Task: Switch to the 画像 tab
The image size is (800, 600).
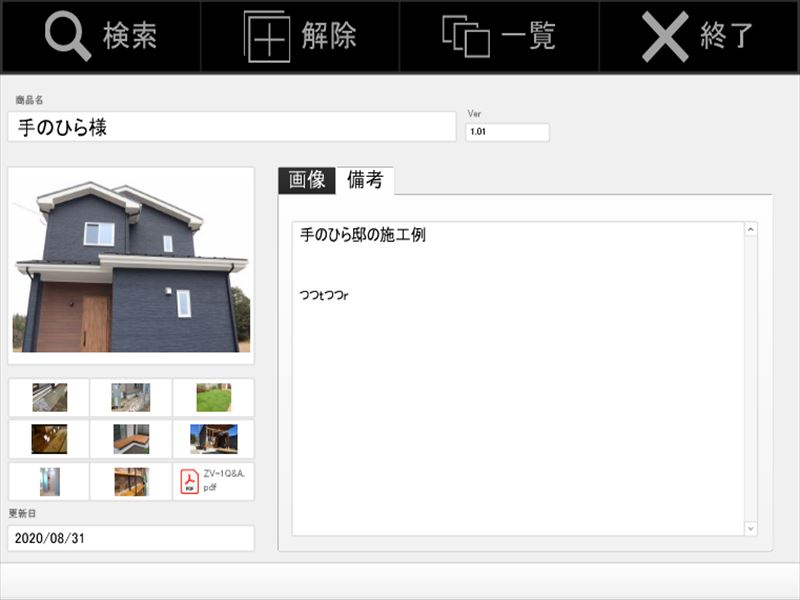Action: pyautogui.click(x=307, y=180)
